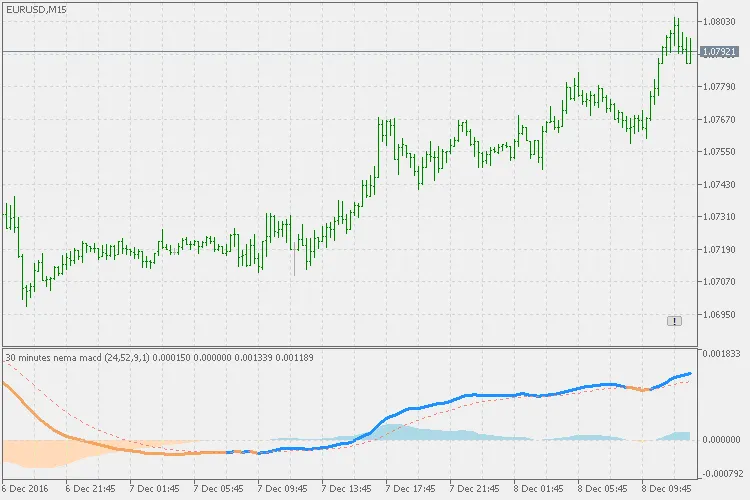Click the current price label 1.07921
Viewport: 750px width, 500px height.
720,51
